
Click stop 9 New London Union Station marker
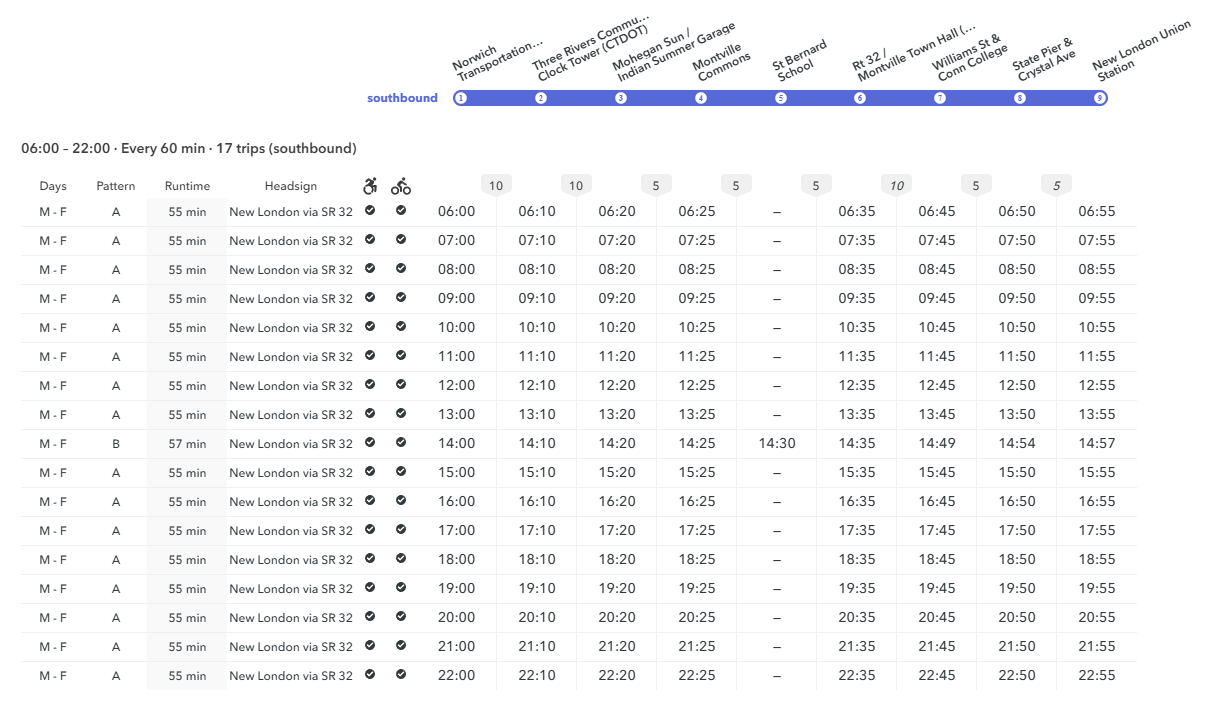click(x=1100, y=98)
